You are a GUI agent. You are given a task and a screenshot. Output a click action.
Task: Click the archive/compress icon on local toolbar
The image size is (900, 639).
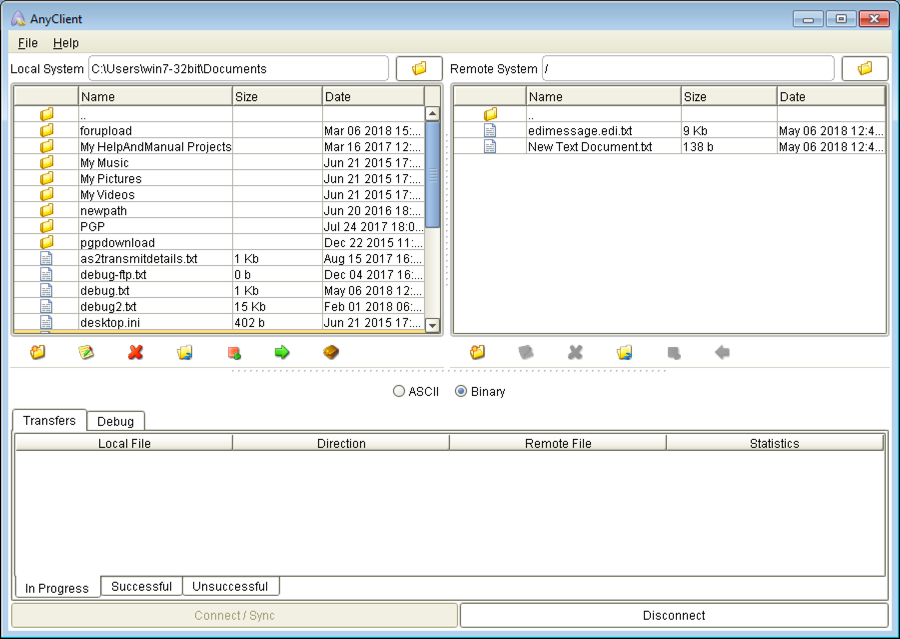329,352
